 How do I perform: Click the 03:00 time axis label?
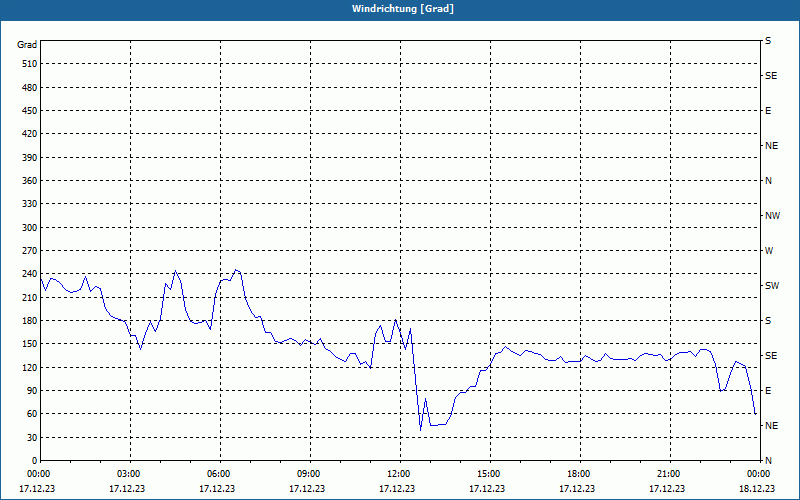pyautogui.click(x=129, y=474)
